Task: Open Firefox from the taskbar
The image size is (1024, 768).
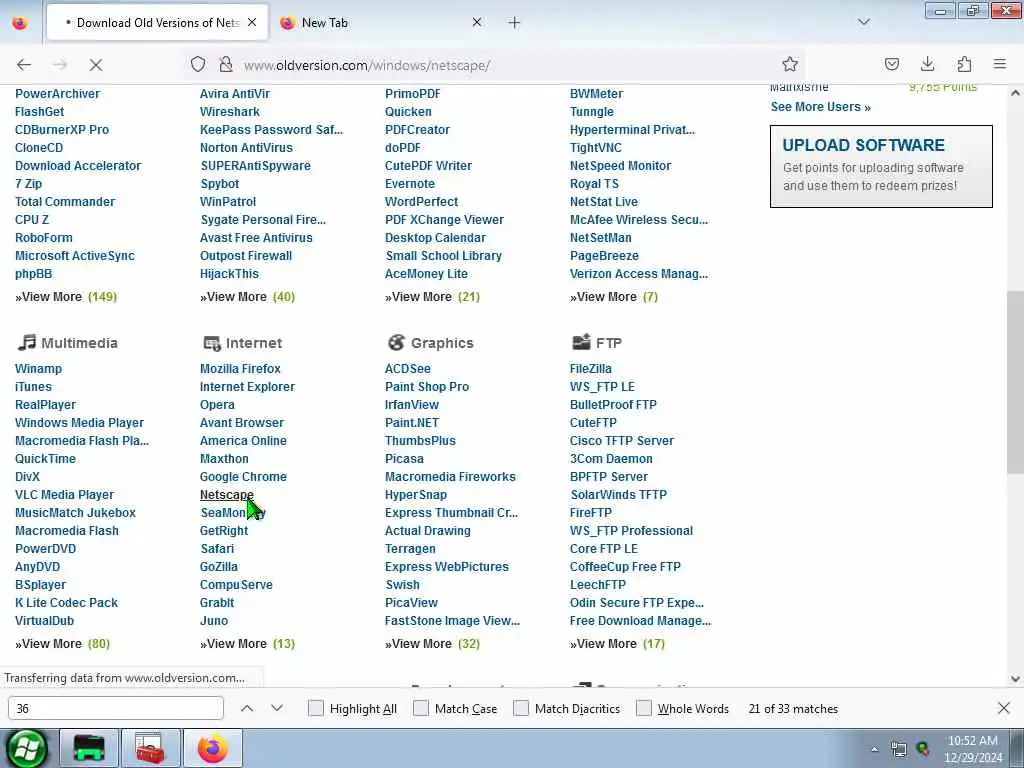Action: pos(213,748)
